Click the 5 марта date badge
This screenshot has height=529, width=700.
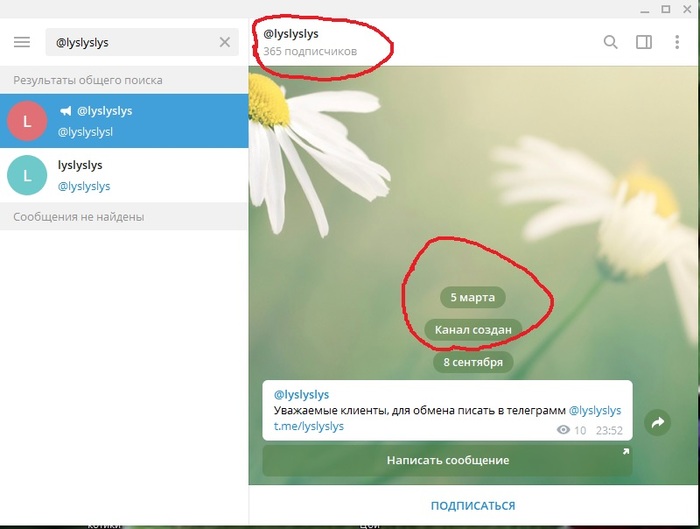473,297
